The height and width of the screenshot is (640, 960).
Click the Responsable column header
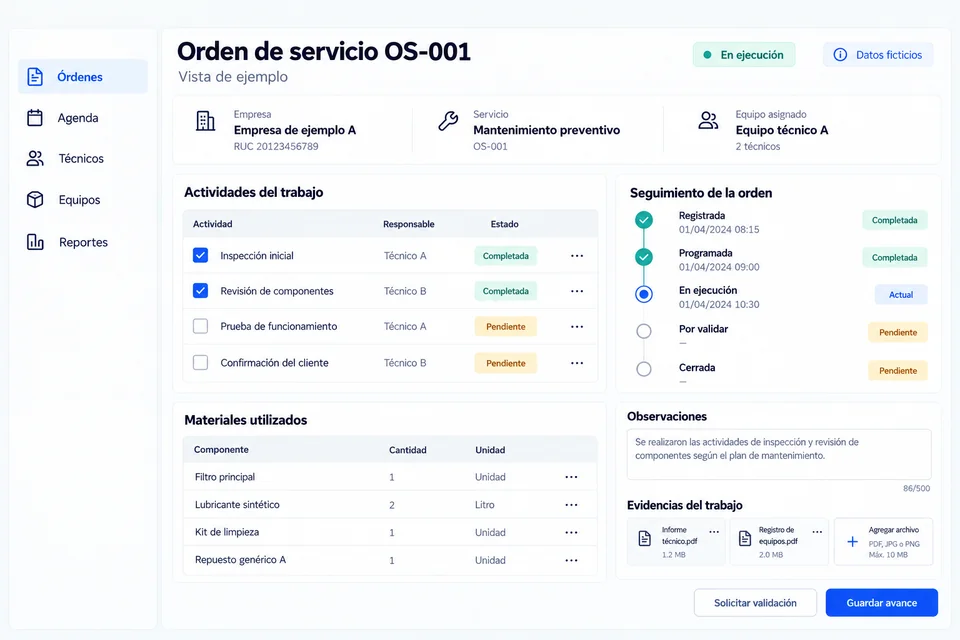click(408, 224)
